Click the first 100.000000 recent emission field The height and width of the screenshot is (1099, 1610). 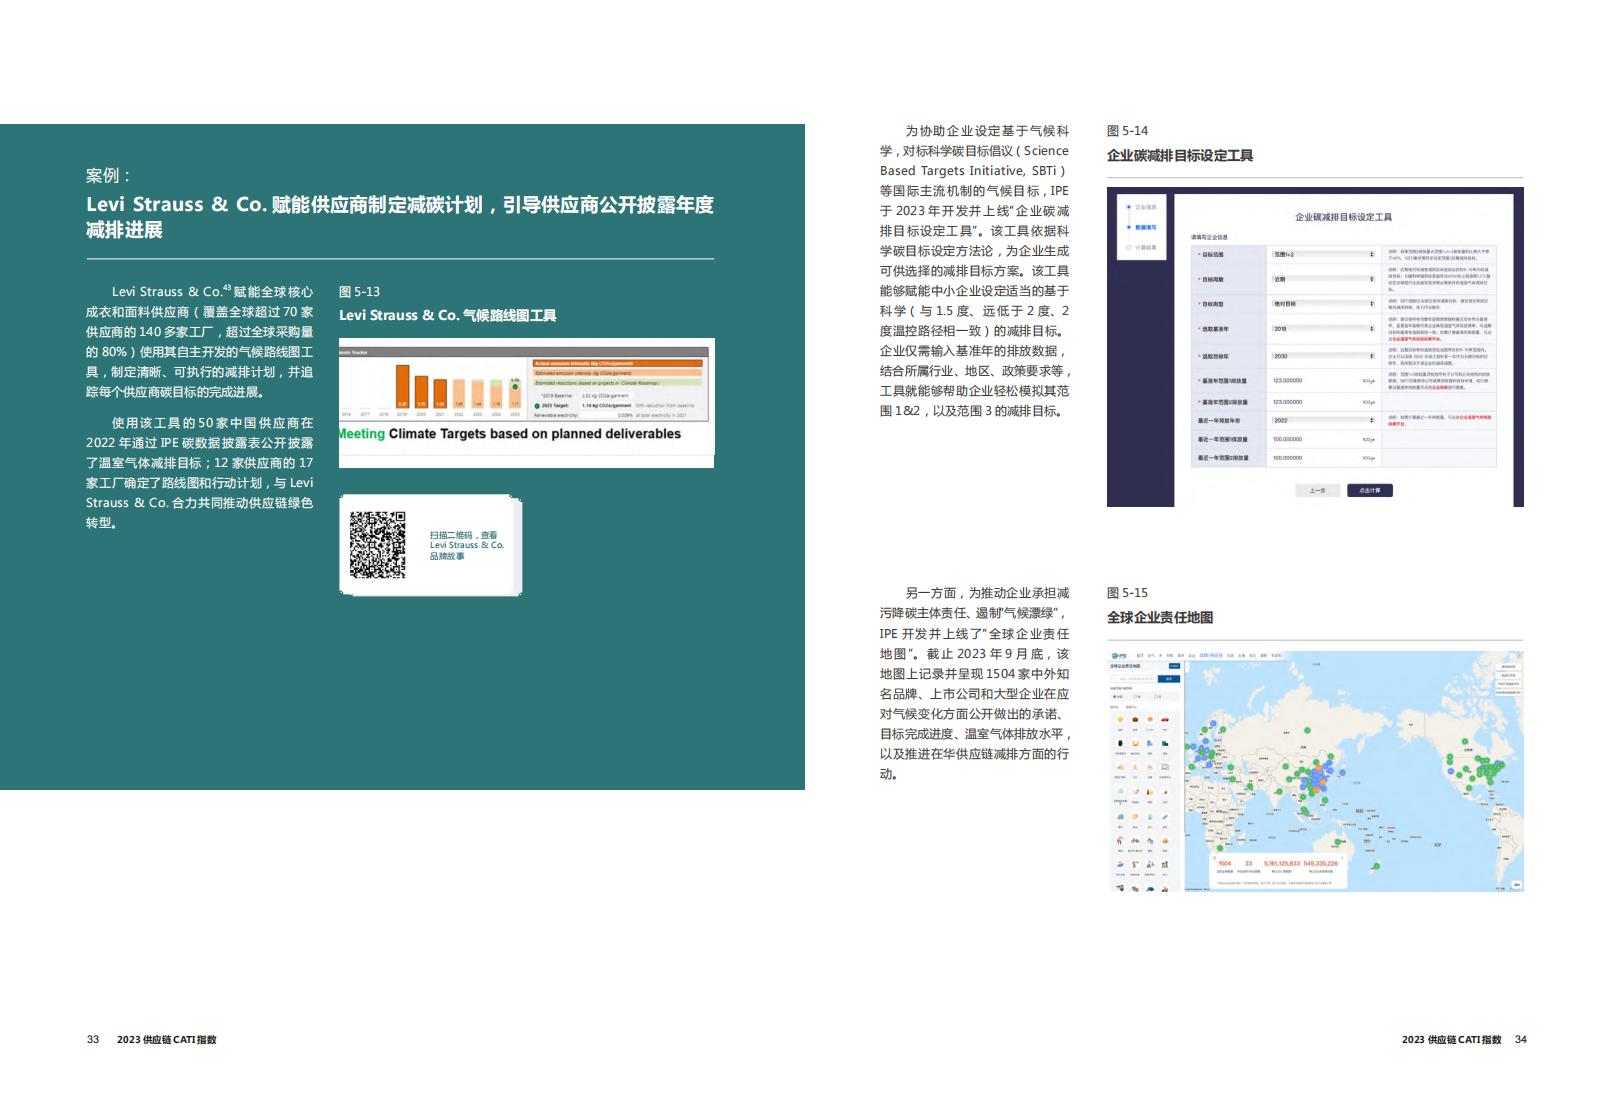[x=1324, y=439]
